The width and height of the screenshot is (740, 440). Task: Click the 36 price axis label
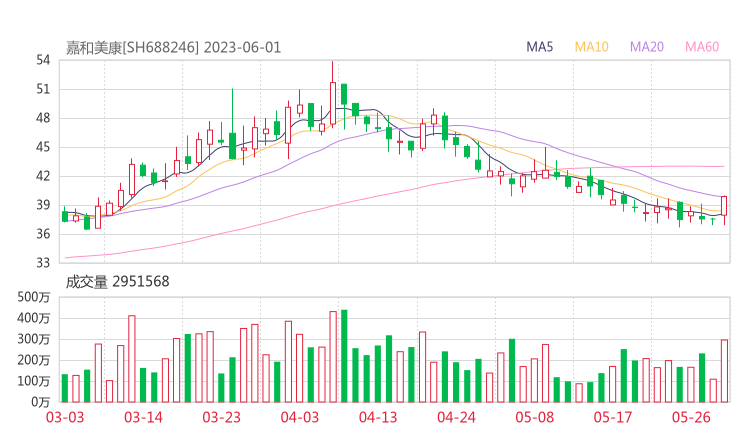pos(43,234)
